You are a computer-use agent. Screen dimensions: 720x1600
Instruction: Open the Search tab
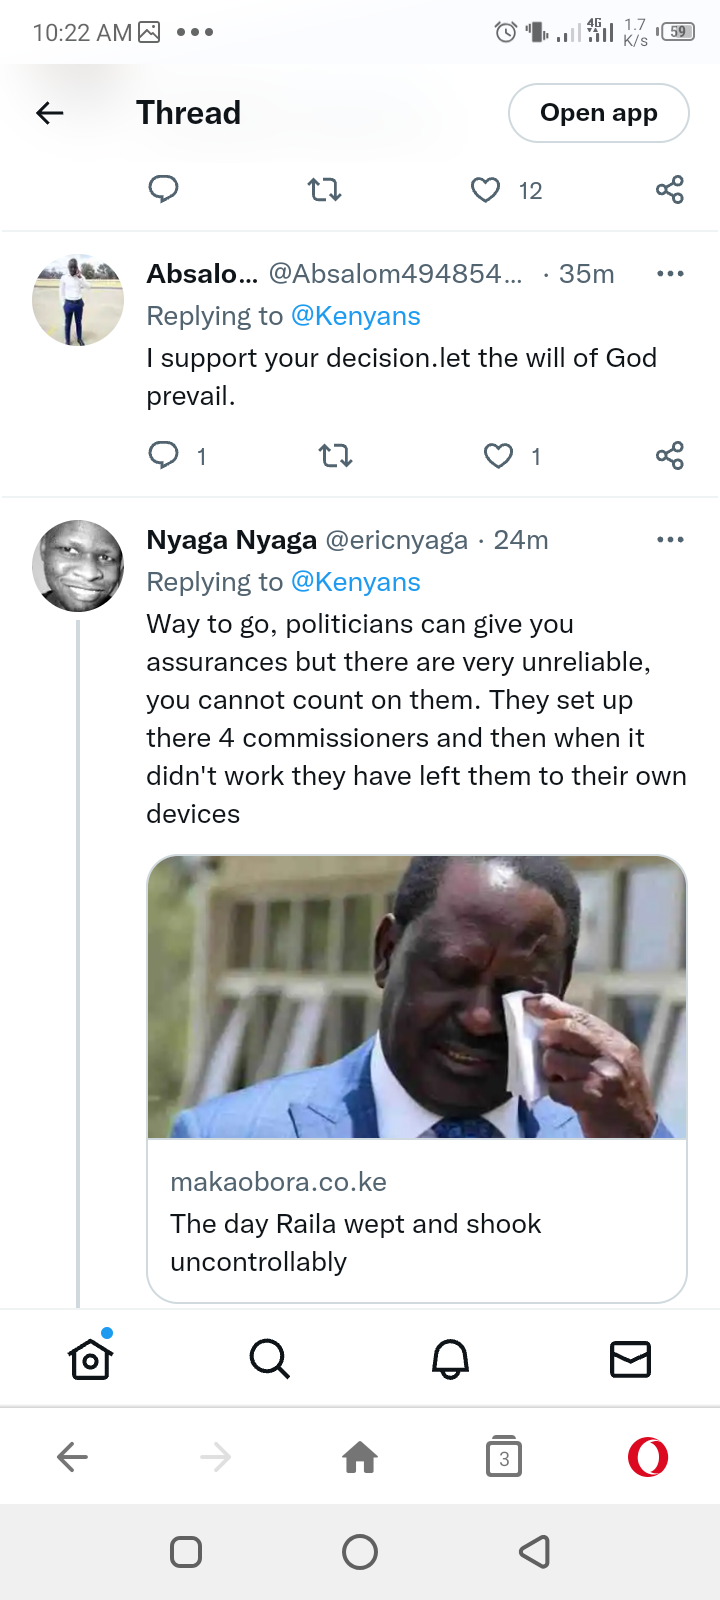click(x=270, y=1359)
